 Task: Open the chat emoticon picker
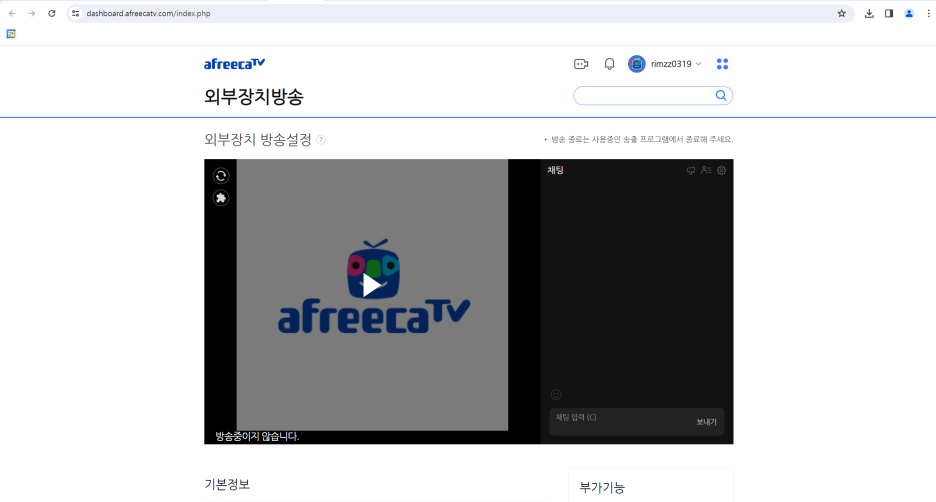coord(556,395)
